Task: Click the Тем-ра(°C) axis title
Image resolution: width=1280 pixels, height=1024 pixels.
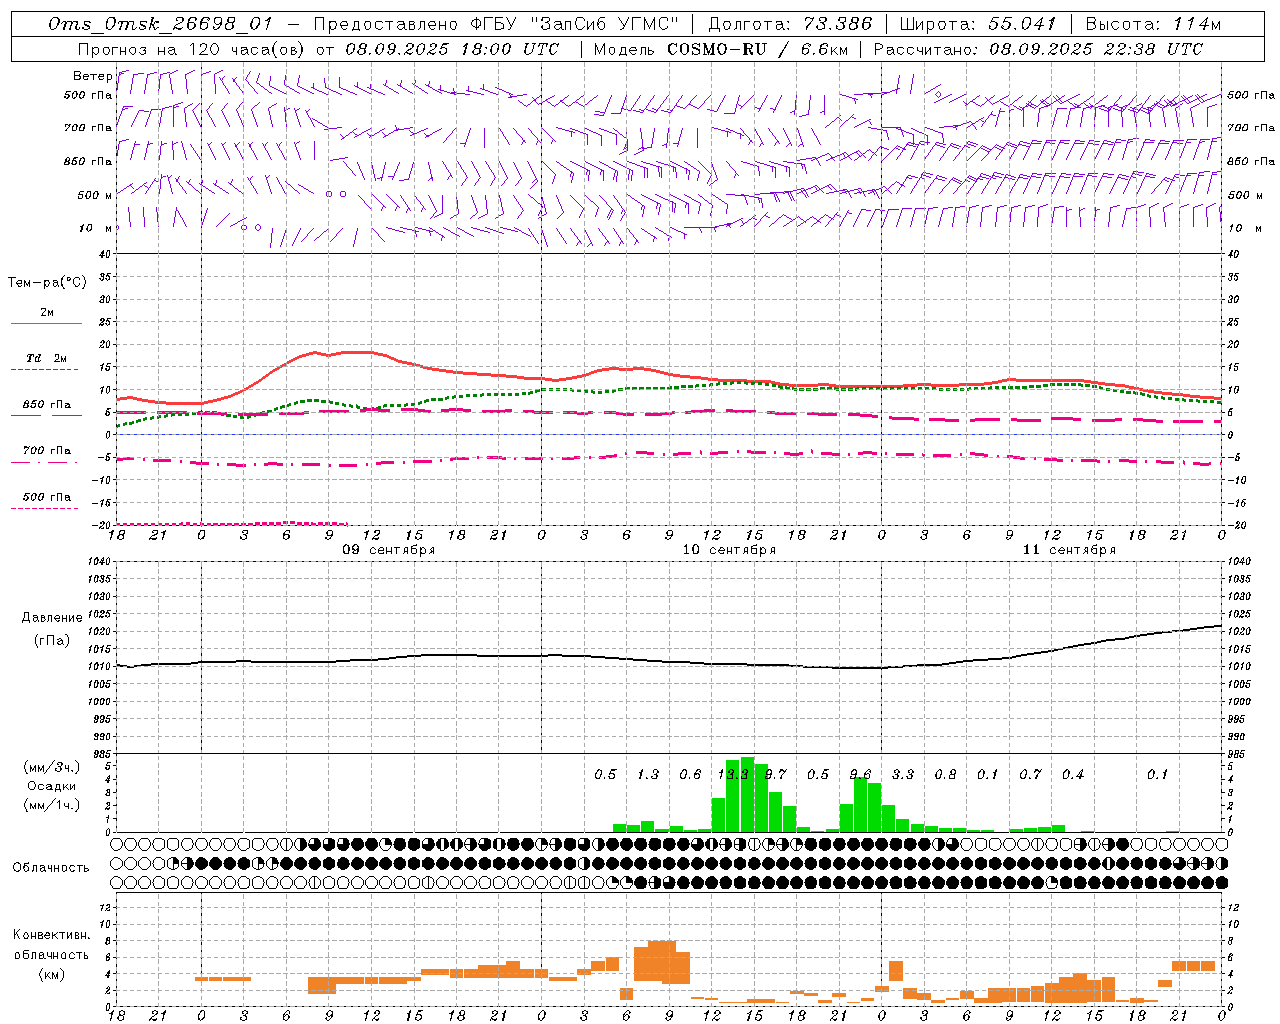Action: [47, 283]
